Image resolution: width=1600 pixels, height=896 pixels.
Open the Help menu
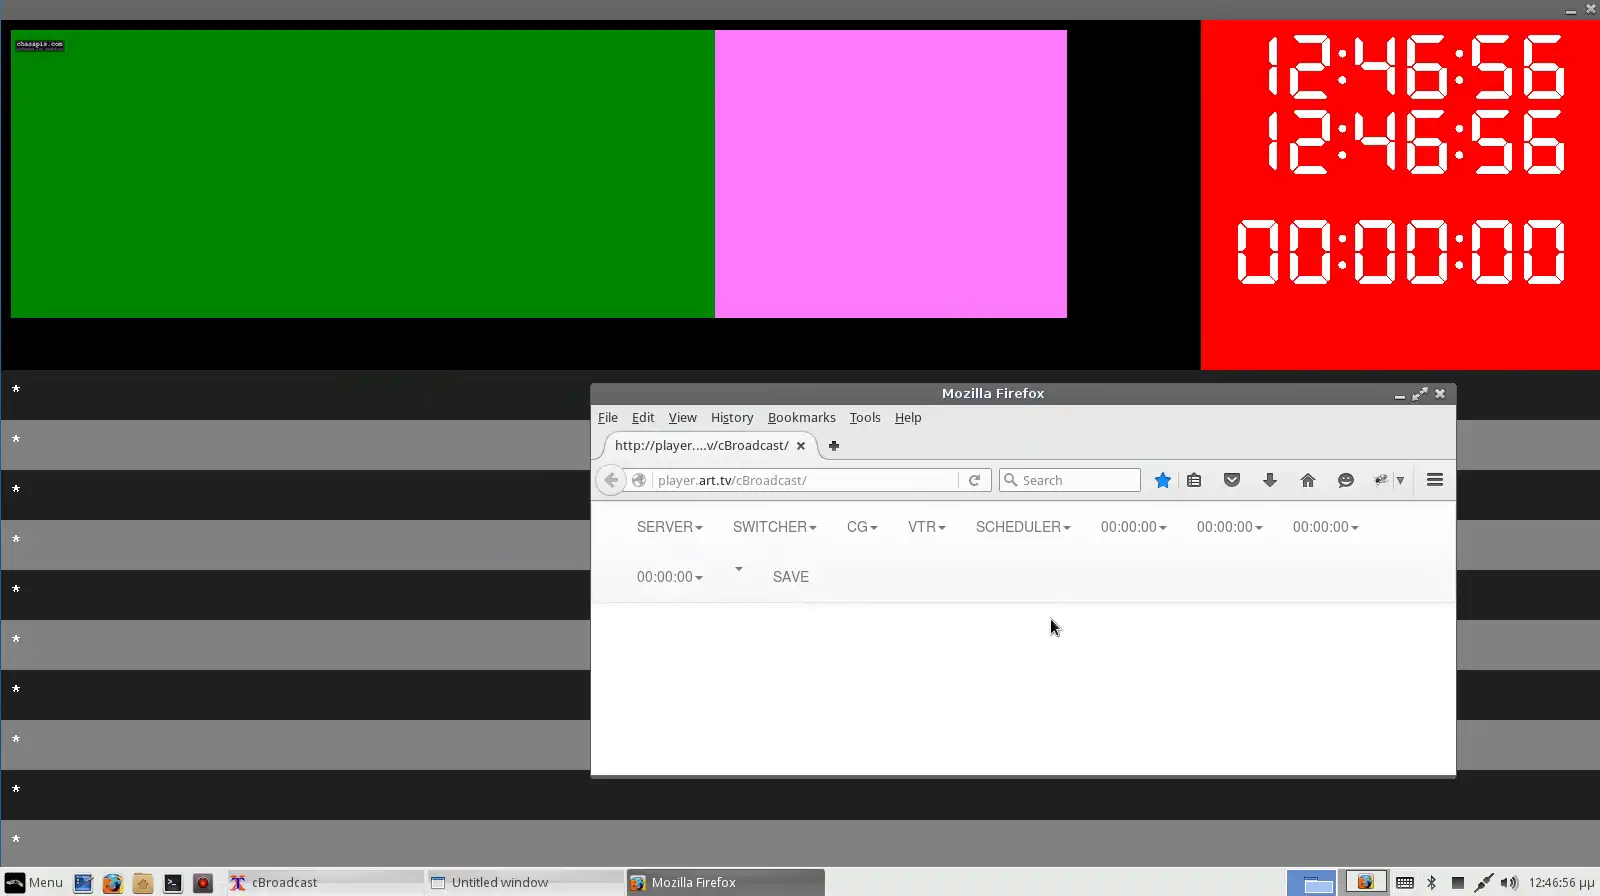tap(908, 418)
